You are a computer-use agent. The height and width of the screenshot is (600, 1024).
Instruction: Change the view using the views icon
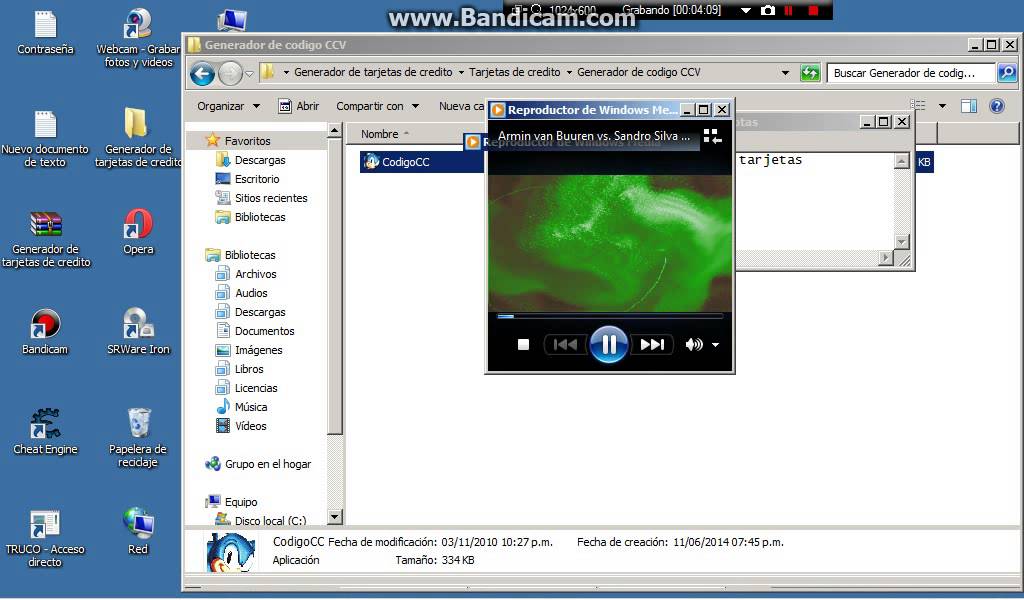tap(918, 106)
